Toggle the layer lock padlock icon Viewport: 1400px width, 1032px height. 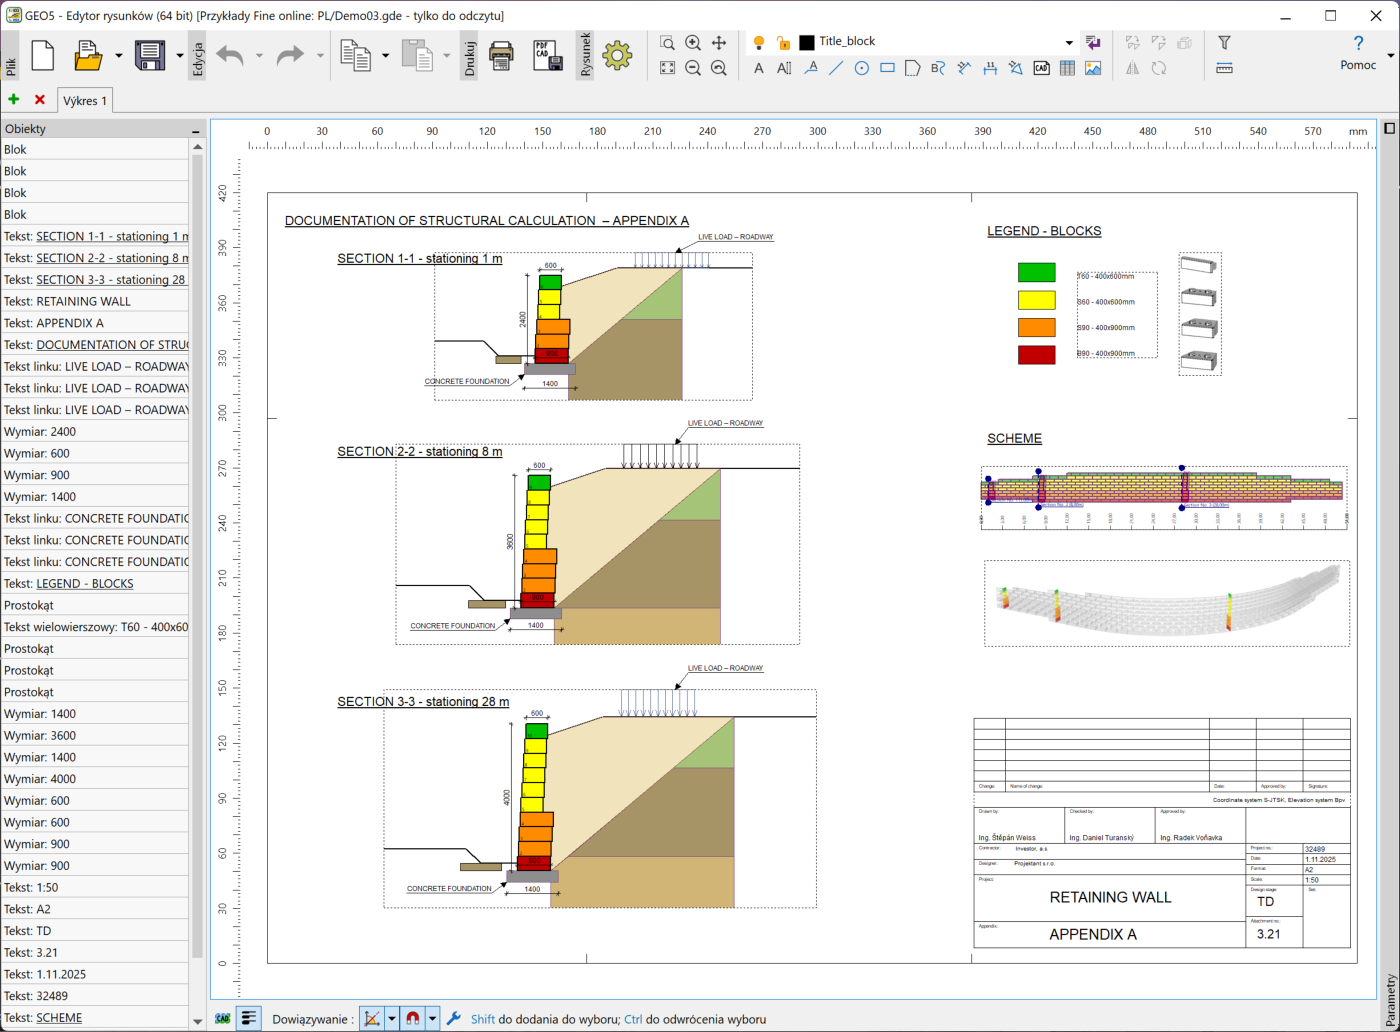783,42
